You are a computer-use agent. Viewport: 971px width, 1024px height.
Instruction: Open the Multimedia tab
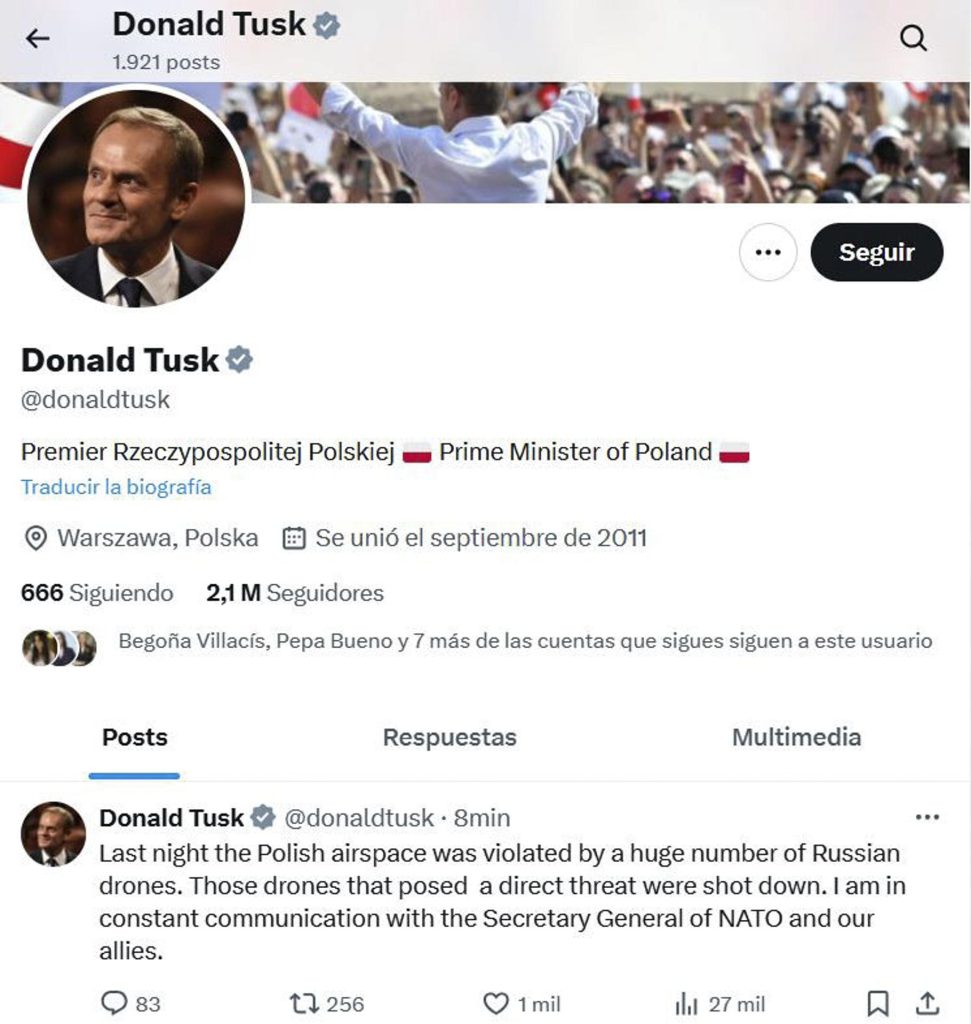[x=797, y=738]
